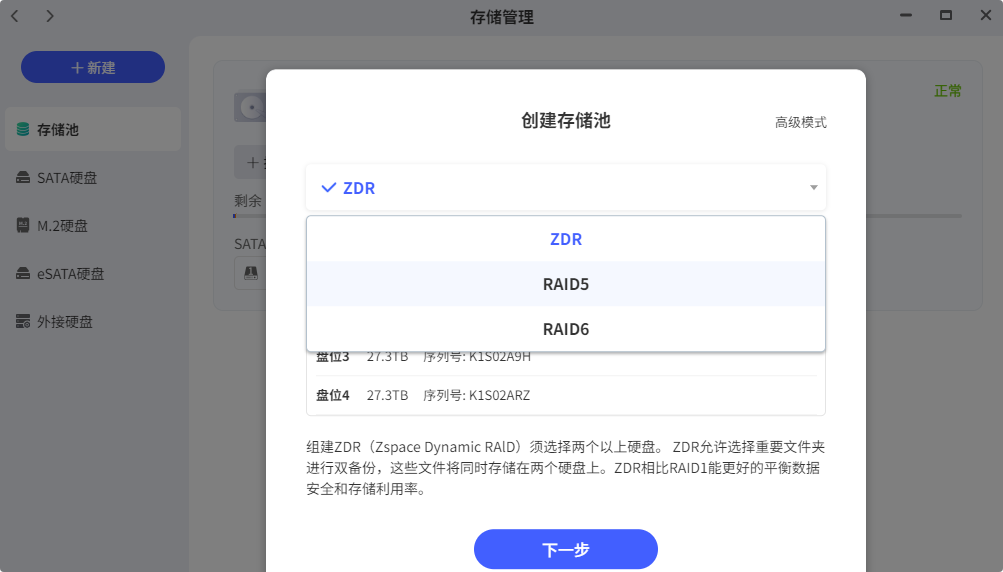Select disk slot 盘位3 row
The image size is (1003, 572).
click(565, 358)
